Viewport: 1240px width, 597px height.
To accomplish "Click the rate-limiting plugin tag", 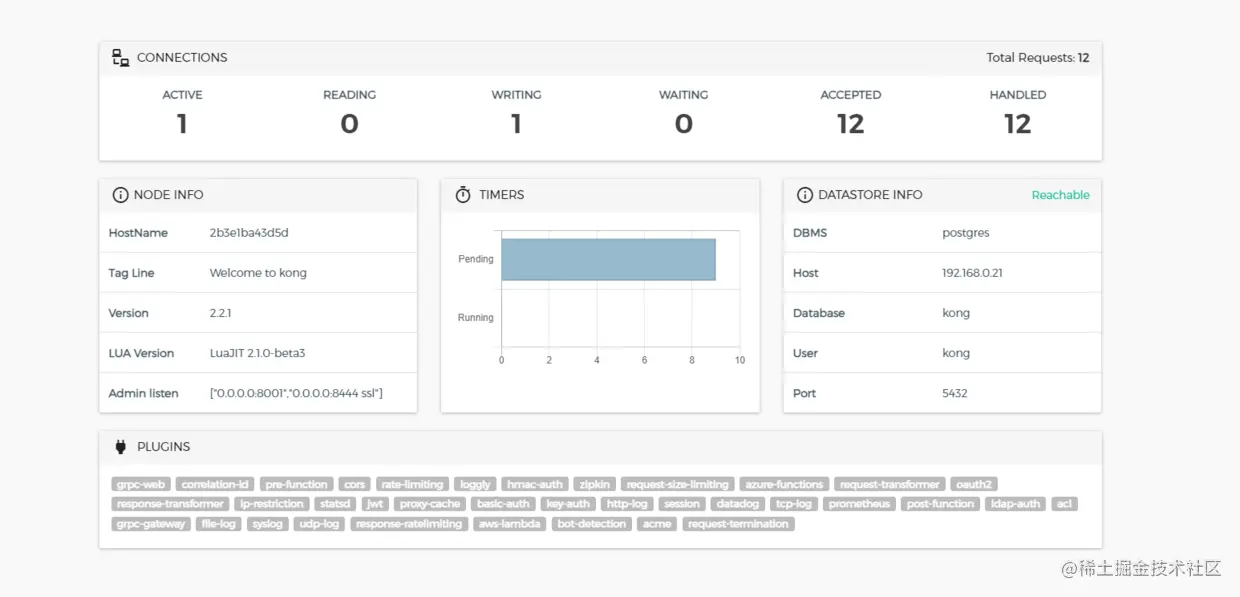I will point(412,484).
